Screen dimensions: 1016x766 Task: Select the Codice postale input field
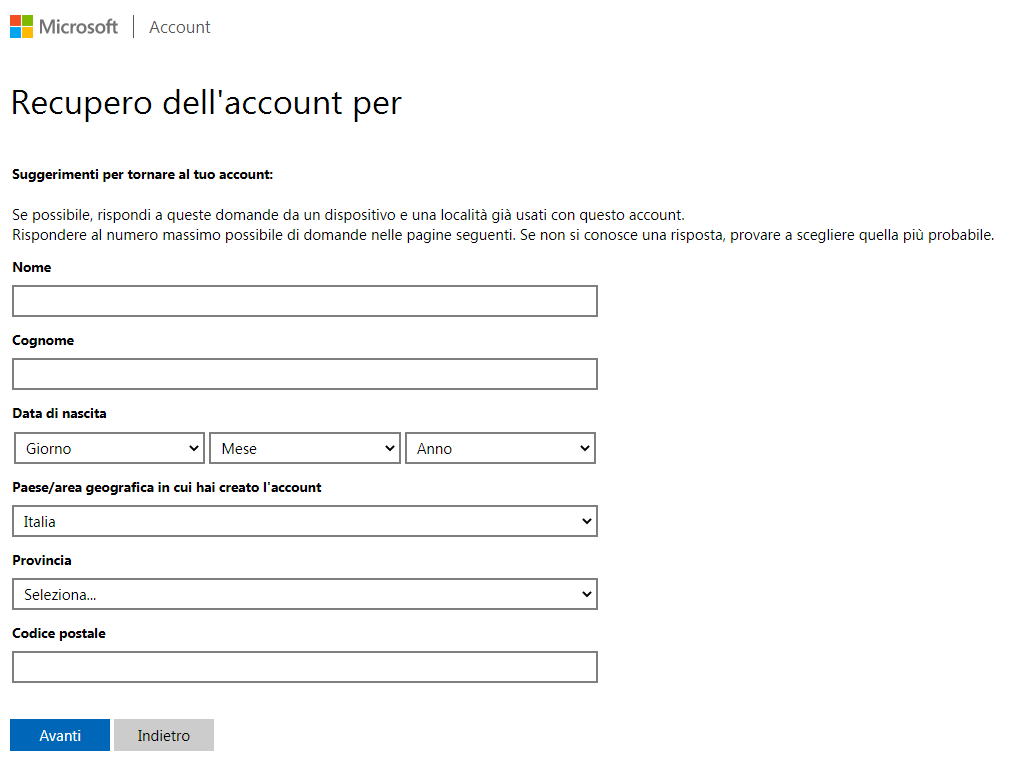(304, 667)
